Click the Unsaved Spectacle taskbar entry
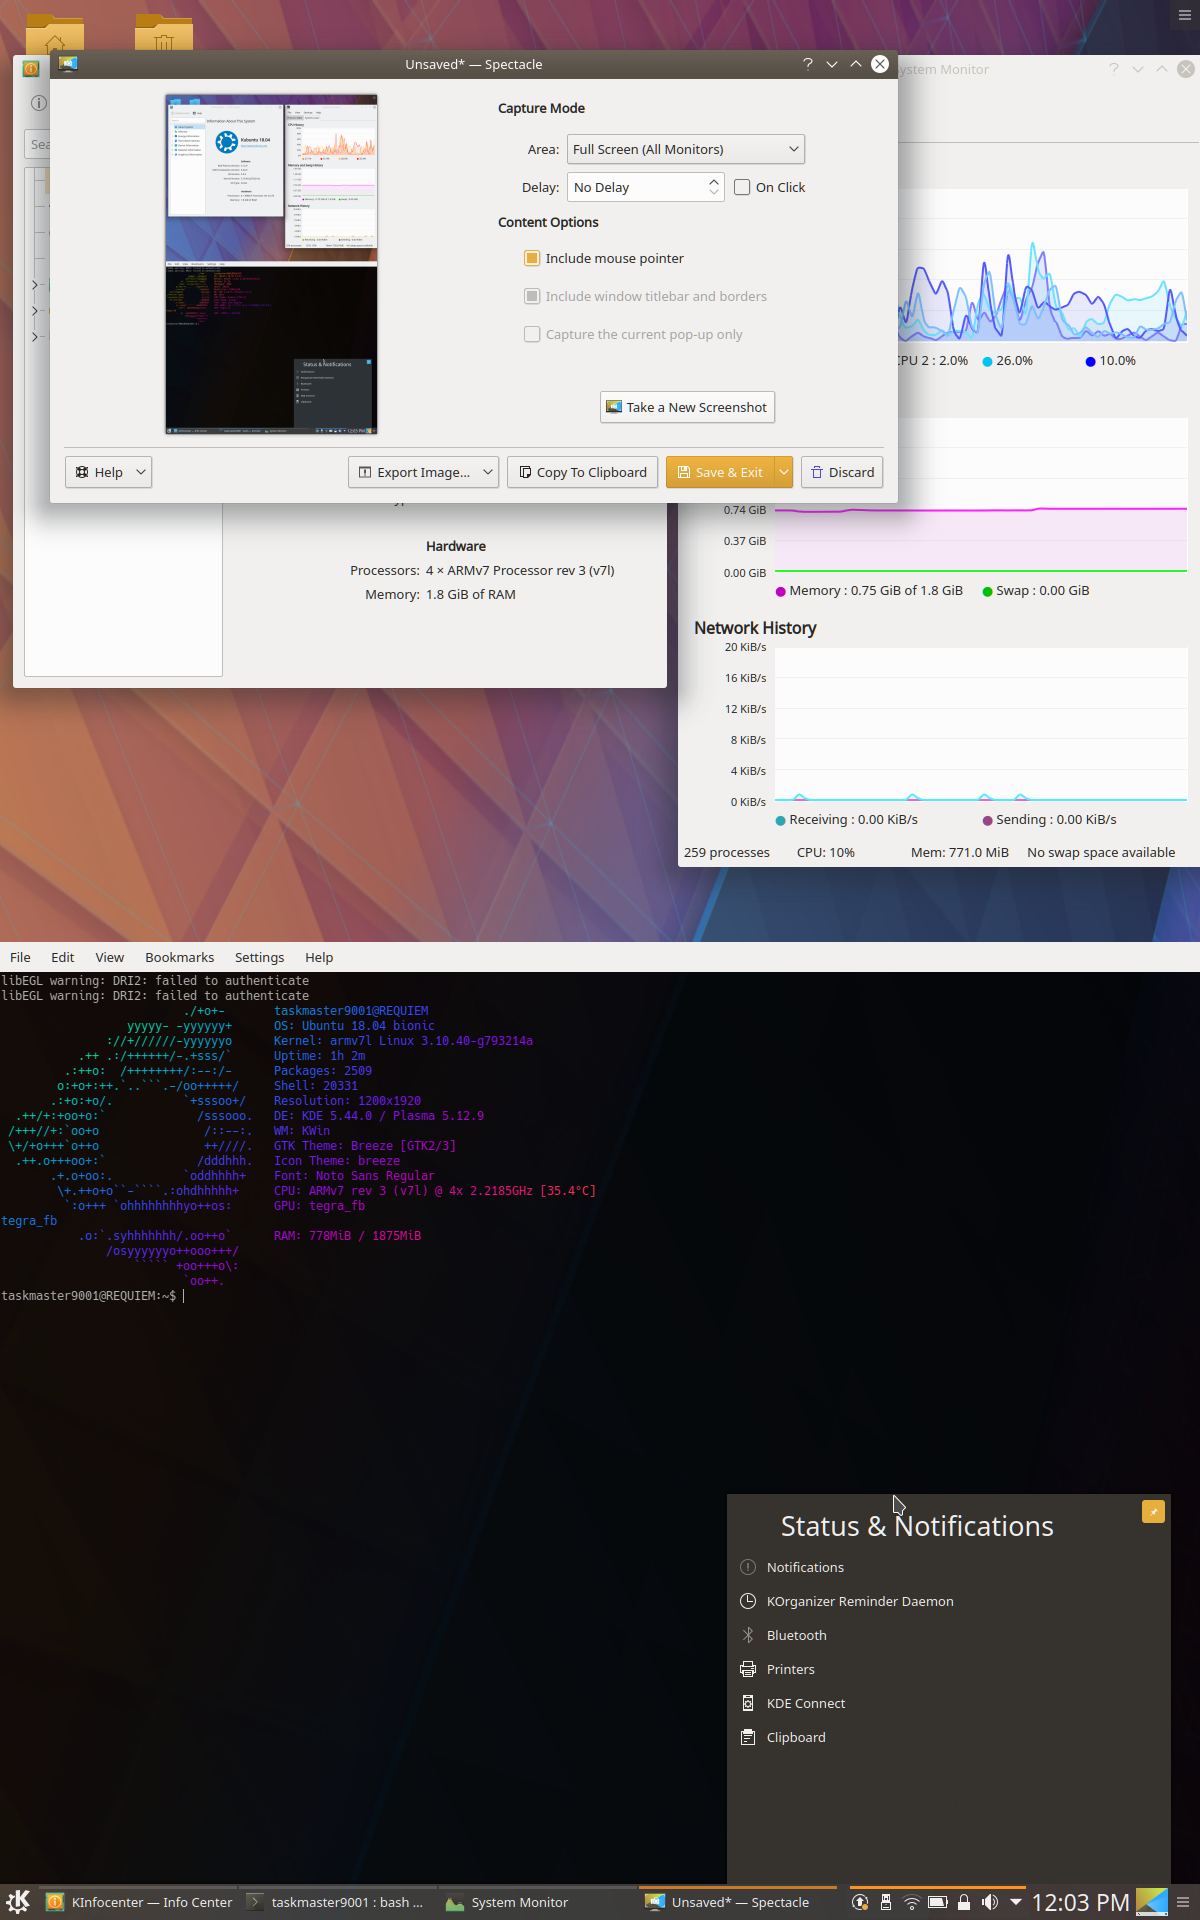This screenshot has height=1920, width=1200. point(738,1902)
